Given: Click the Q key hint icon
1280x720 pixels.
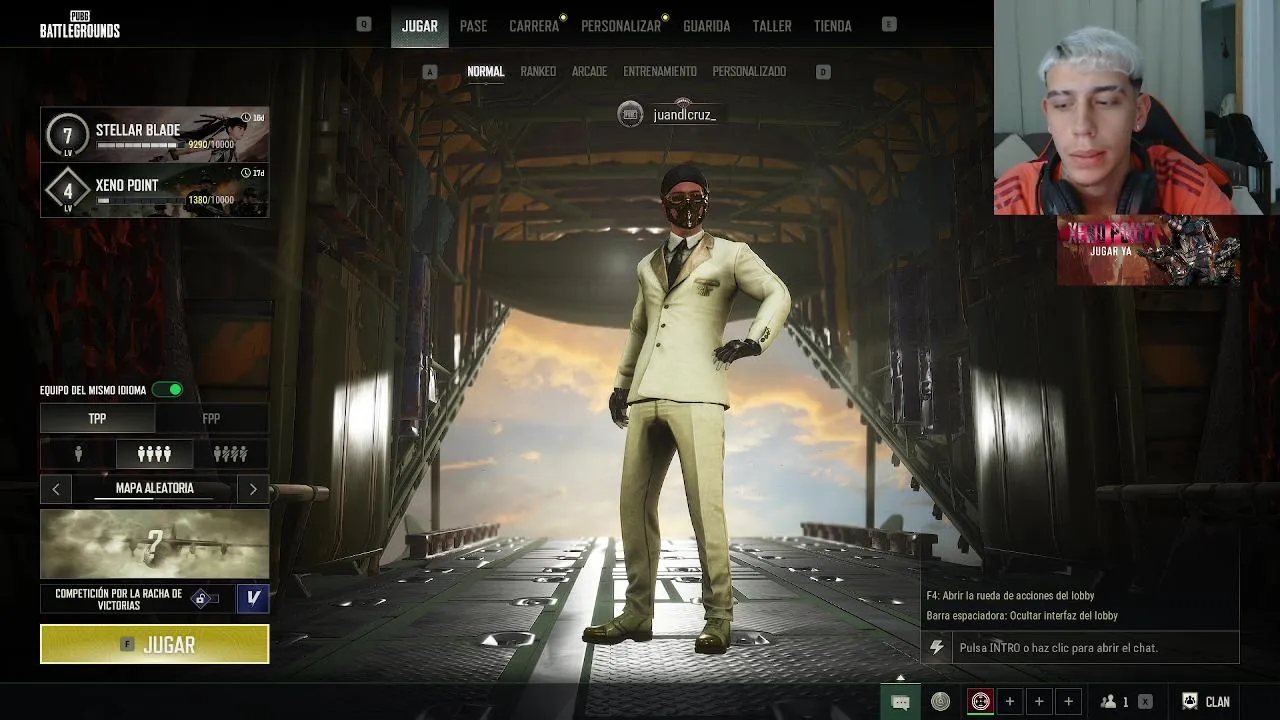Looking at the screenshot, I should tap(364, 24).
